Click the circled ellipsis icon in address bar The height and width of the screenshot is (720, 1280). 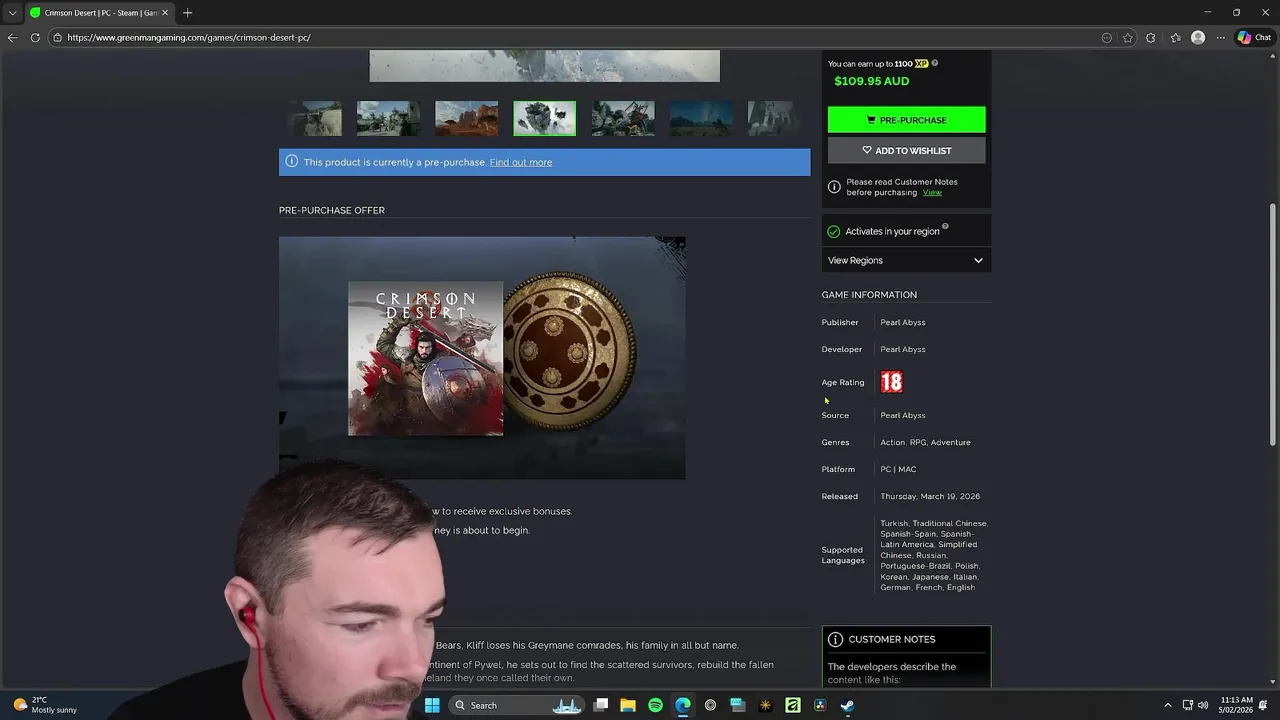click(x=1107, y=37)
